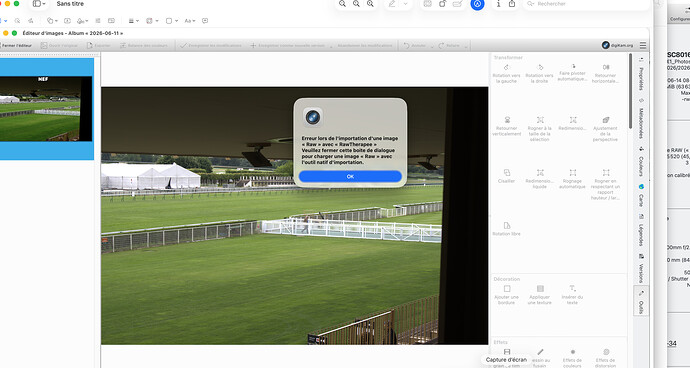Open the Propriétés sidebar tab
690x368 pixels.
pos(641,75)
